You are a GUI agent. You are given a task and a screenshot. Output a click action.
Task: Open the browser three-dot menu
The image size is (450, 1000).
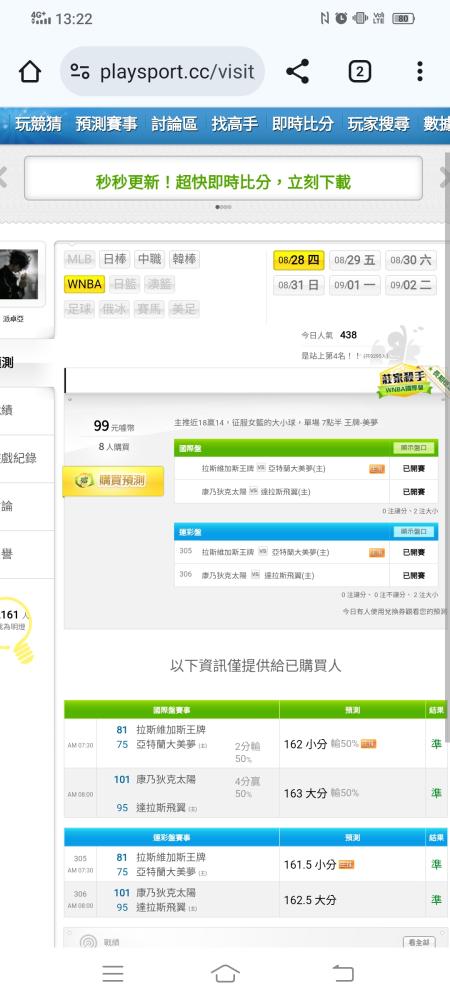[419, 71]
